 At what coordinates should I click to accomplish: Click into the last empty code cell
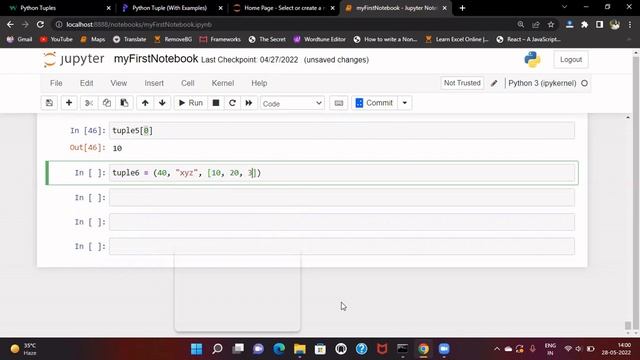pos(342,247)
